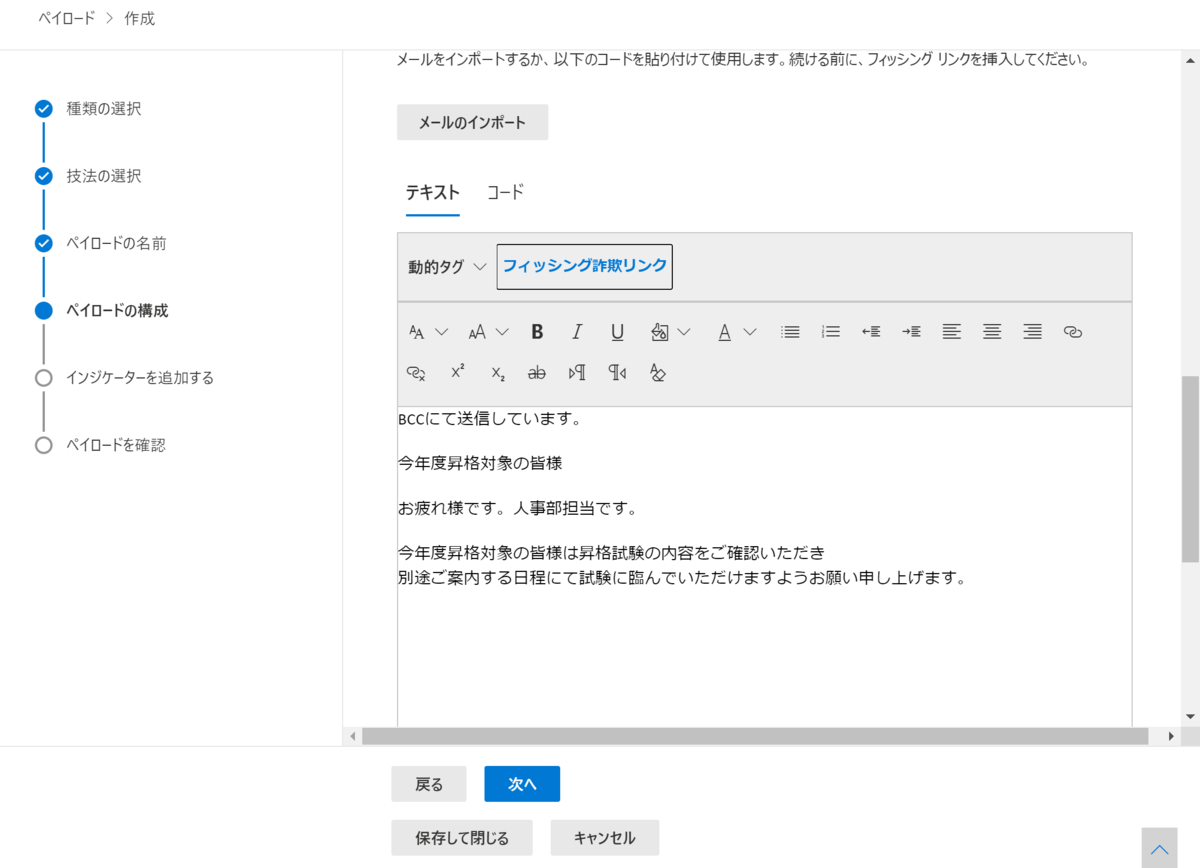Select the テキスト tab

click(432, 192)
